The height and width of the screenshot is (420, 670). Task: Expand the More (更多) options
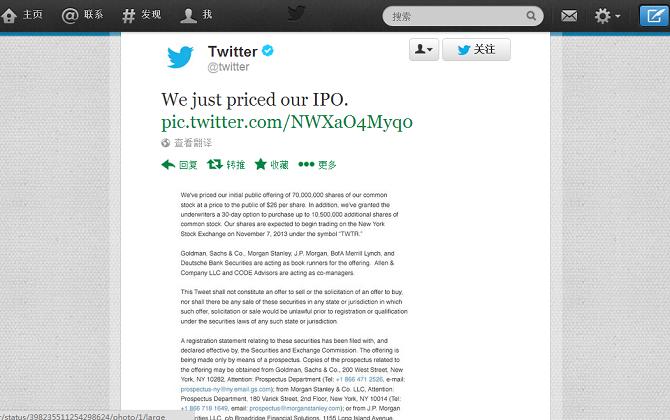317,164
